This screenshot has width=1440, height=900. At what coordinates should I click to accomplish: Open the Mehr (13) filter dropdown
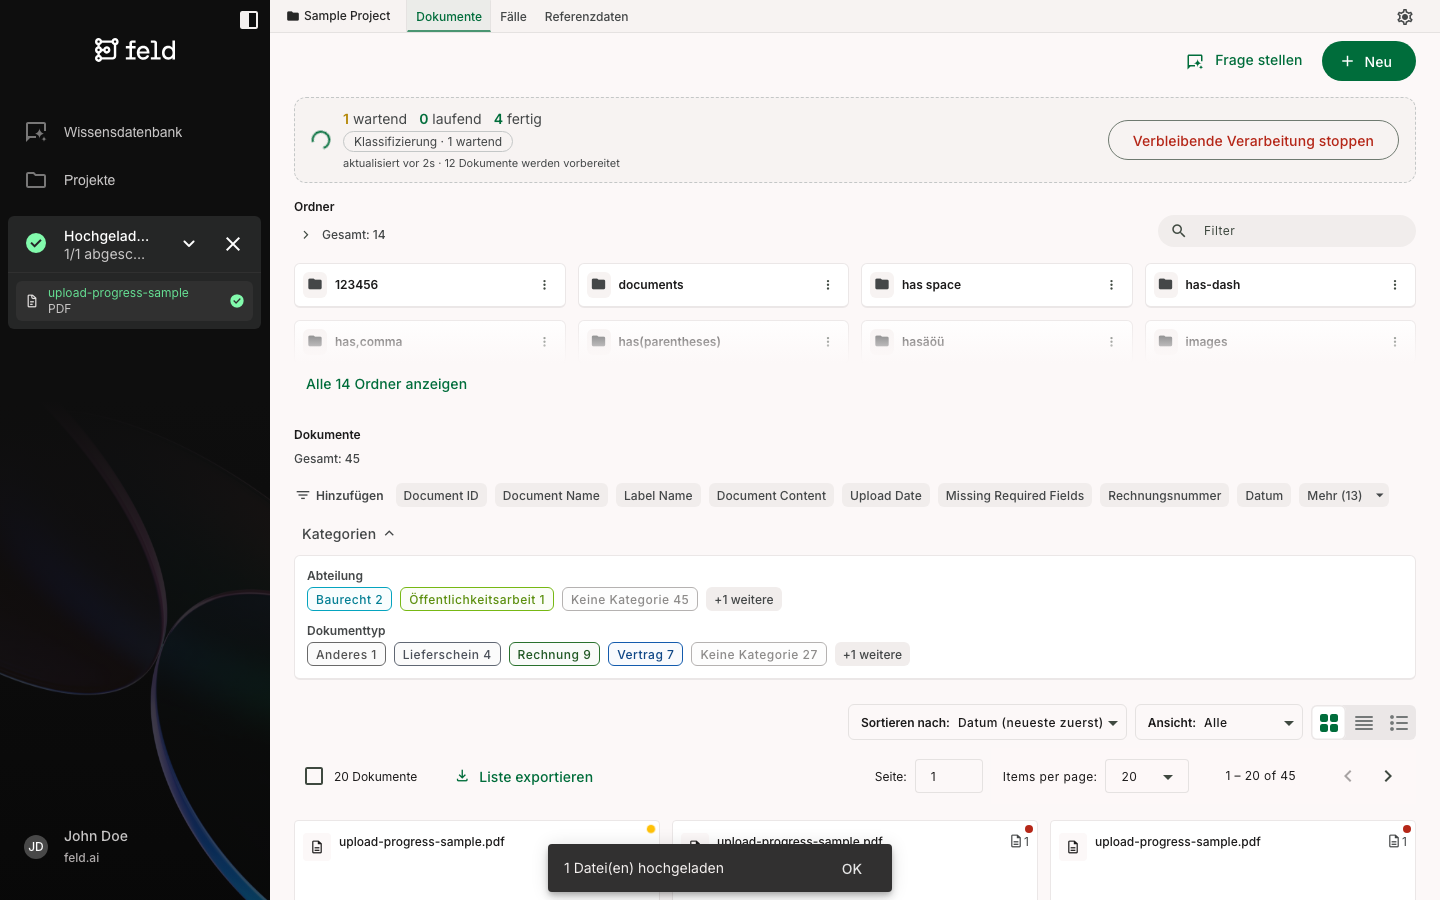click(x=1344, y=496)
